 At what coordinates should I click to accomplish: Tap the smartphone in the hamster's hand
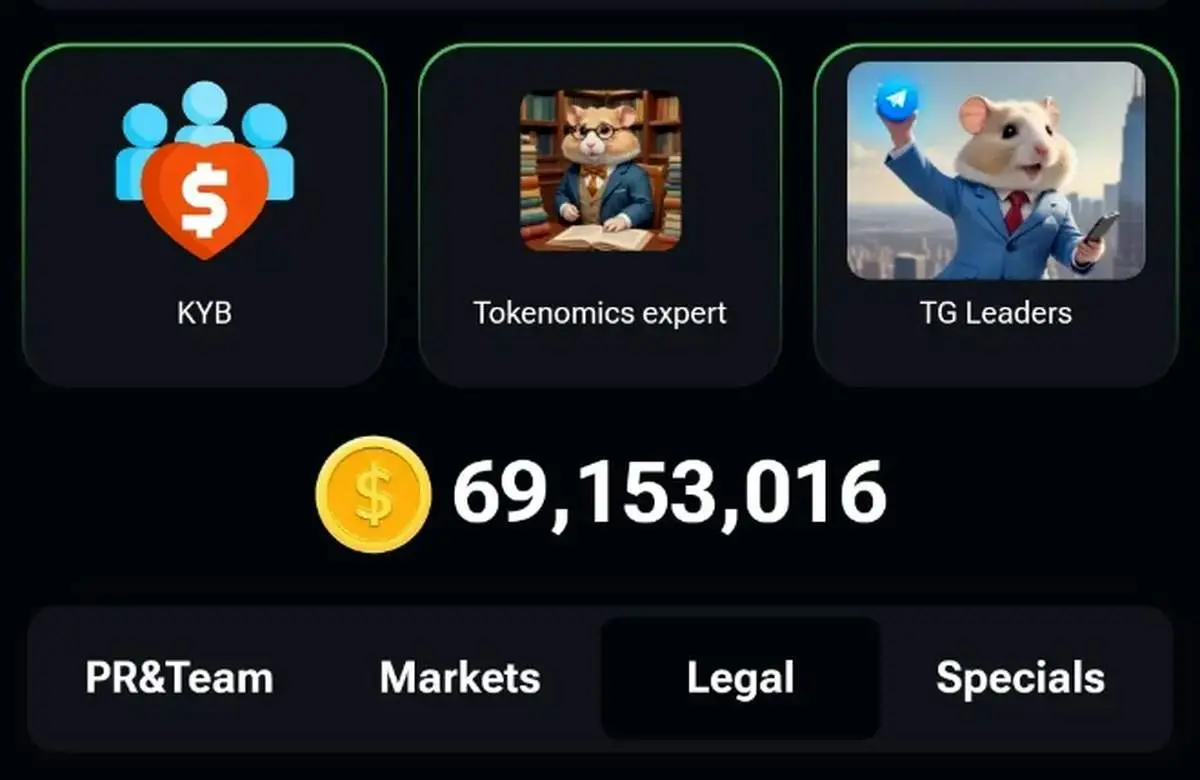tap(1098, 231)
